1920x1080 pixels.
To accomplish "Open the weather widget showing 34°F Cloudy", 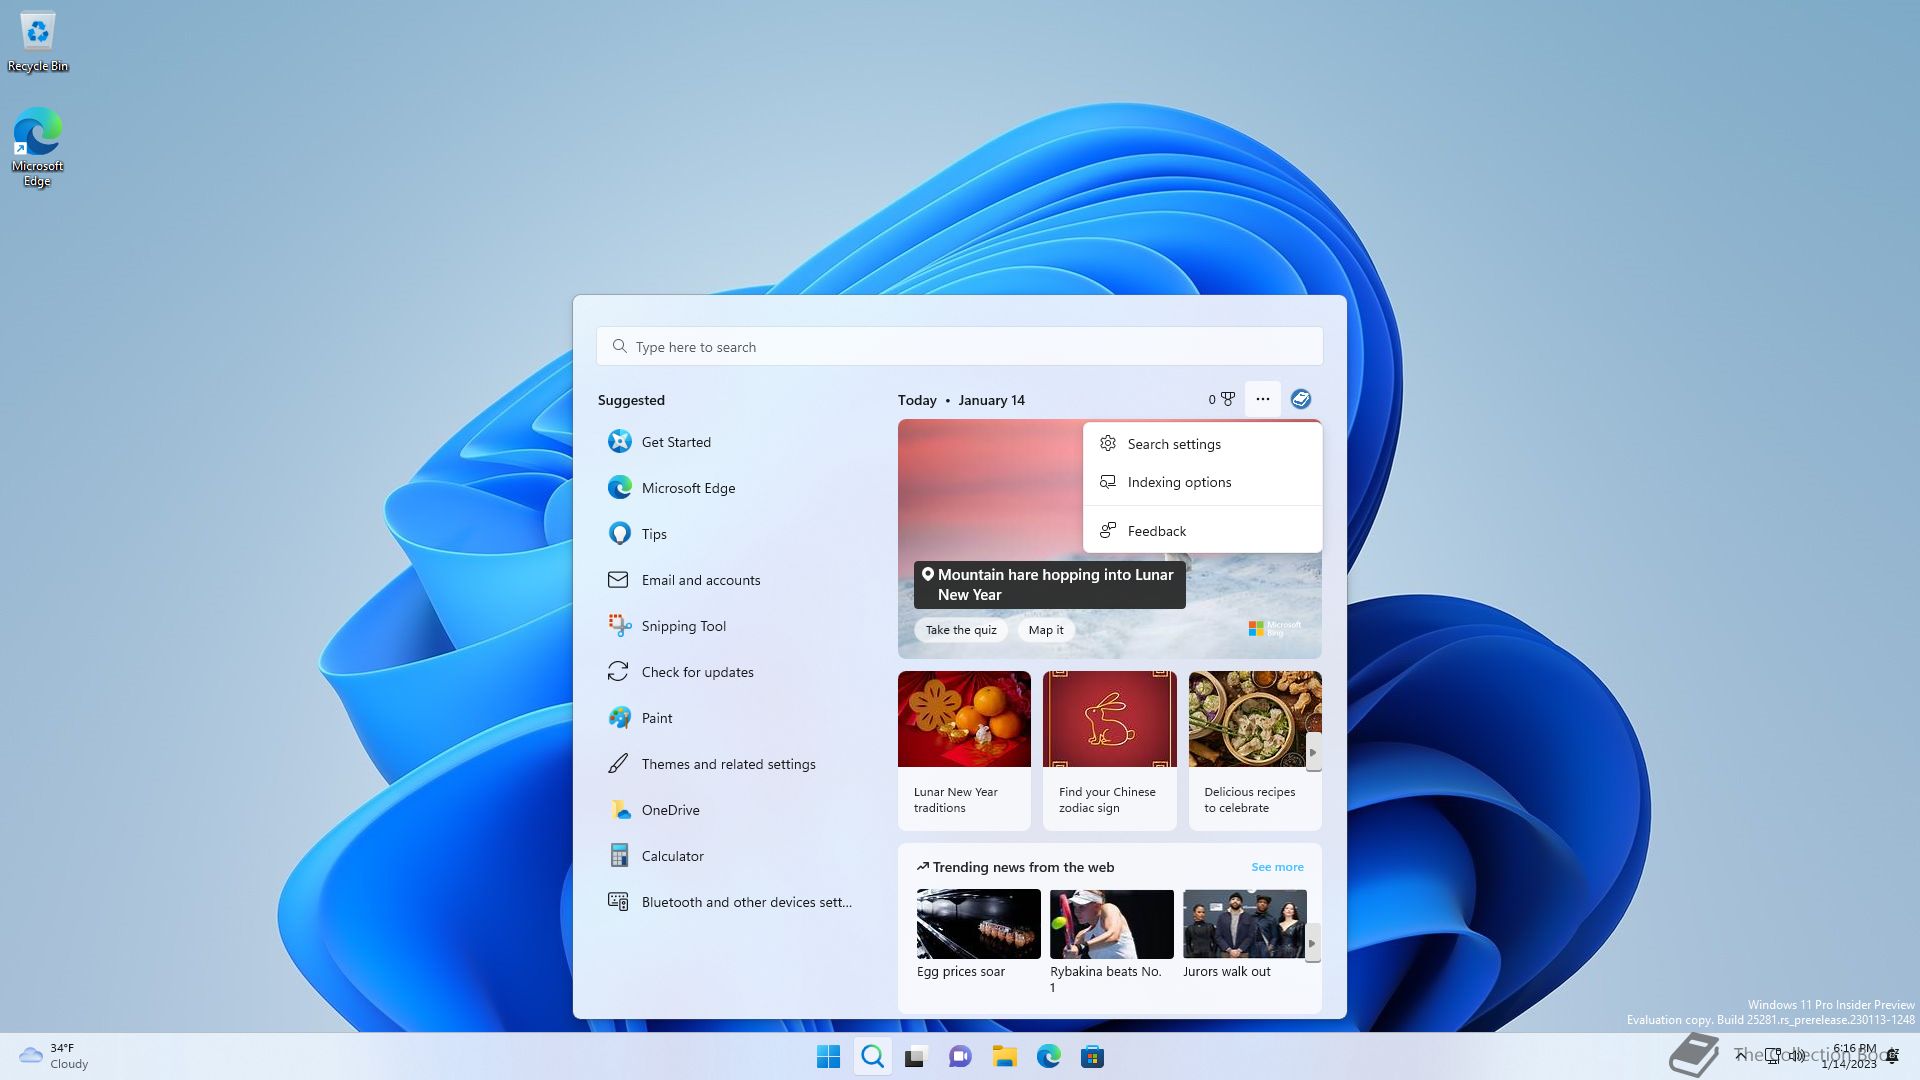I will 55,1056.
